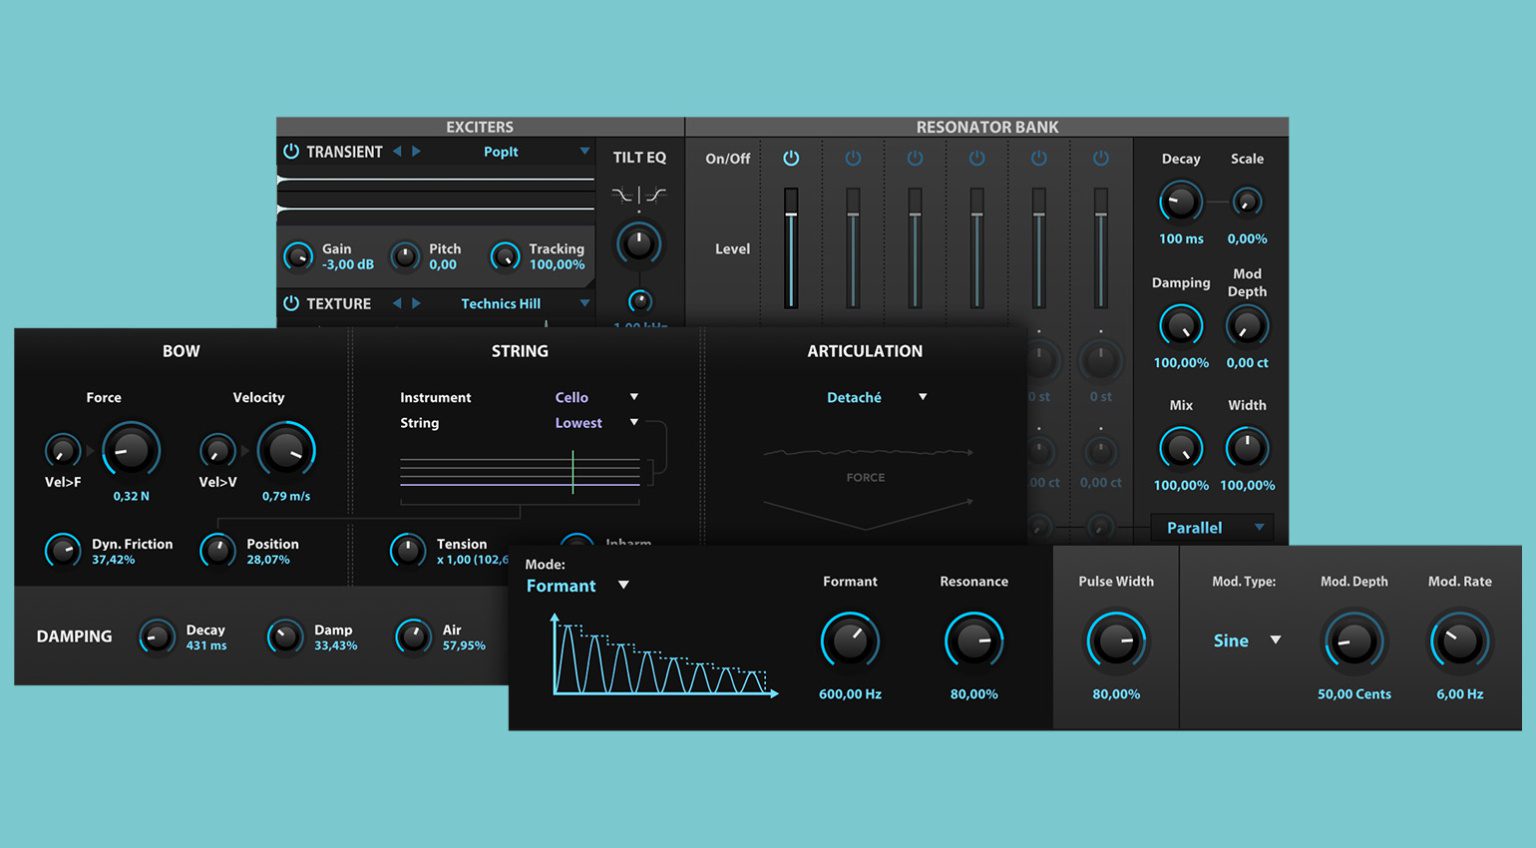Open the Mod. Type dropdown set to Sine
Screen dimensions: 1536x848
point(1245,641)
